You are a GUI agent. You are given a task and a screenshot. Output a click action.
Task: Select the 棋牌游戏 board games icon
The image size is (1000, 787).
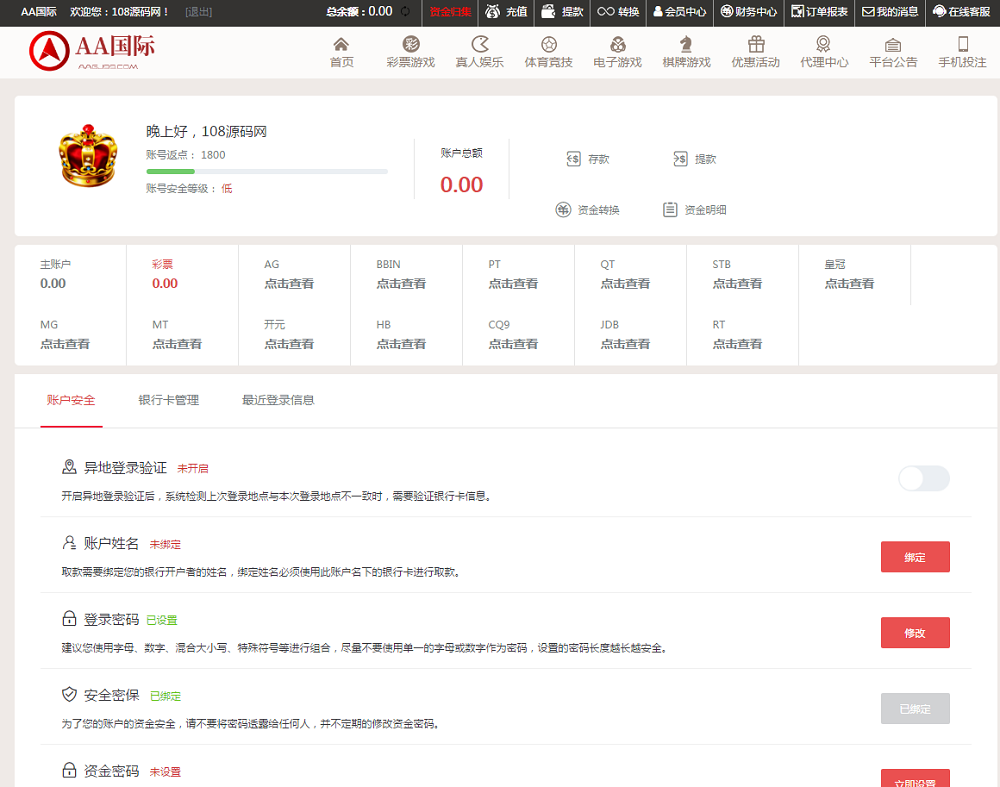tap(686, 52)
